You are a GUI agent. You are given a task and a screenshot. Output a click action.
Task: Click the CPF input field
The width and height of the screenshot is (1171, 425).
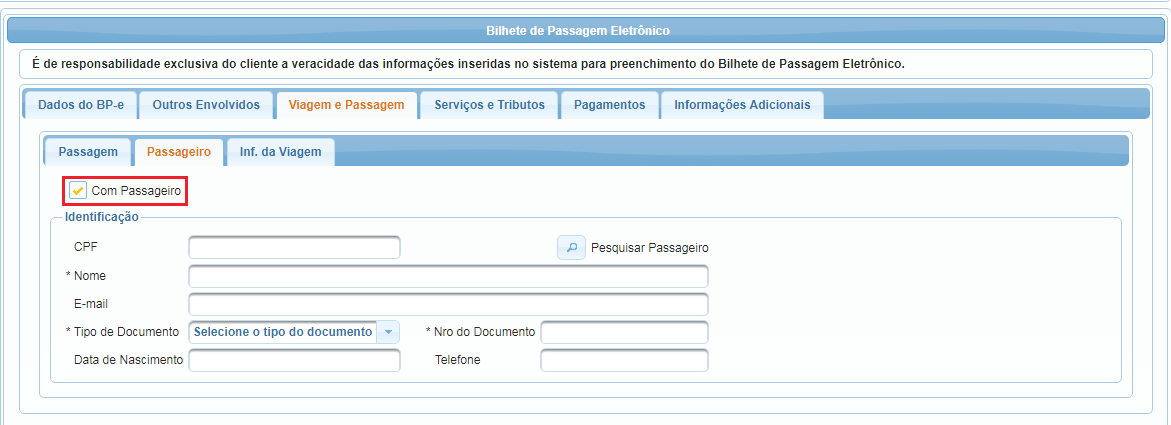(x=294, y=247)
